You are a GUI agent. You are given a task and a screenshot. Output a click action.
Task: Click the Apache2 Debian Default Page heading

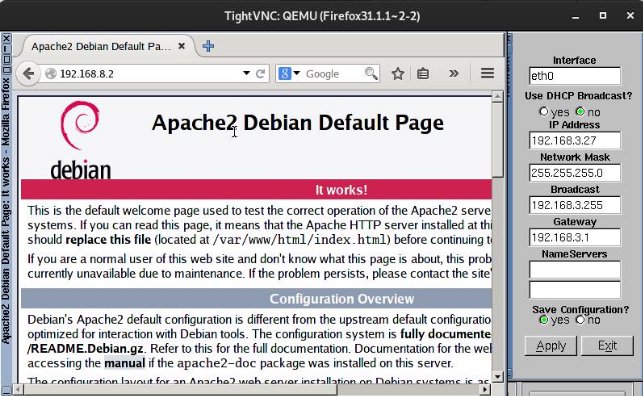pyautogui.click(x=298, y=123)
